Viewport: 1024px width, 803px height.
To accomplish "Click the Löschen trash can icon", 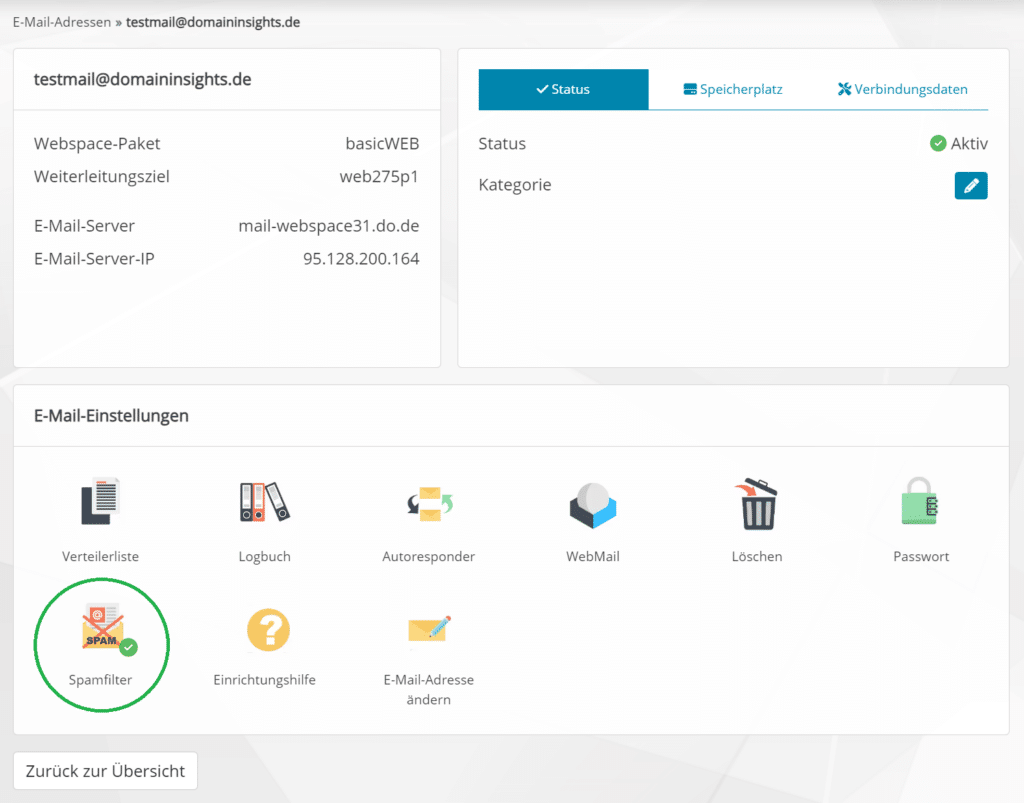I will point(757,504).
